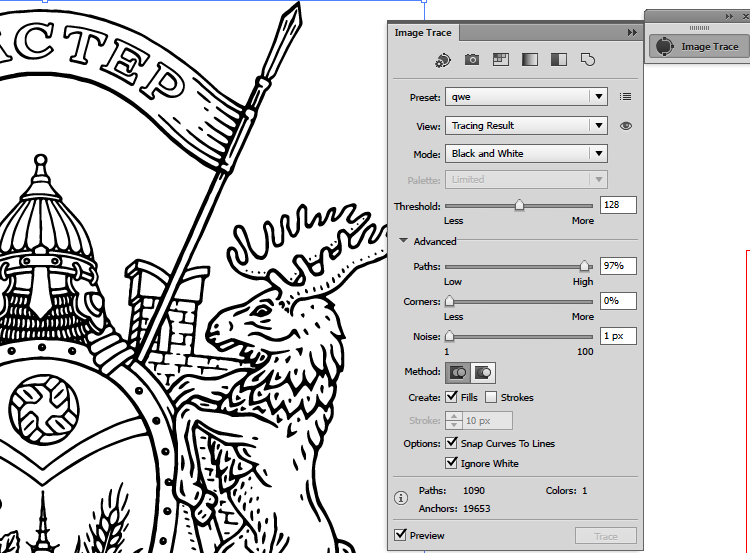This screenshot has width=750, height=553.
Task: Select the Grayscale preset icon
Action: [x=530, y=60]
